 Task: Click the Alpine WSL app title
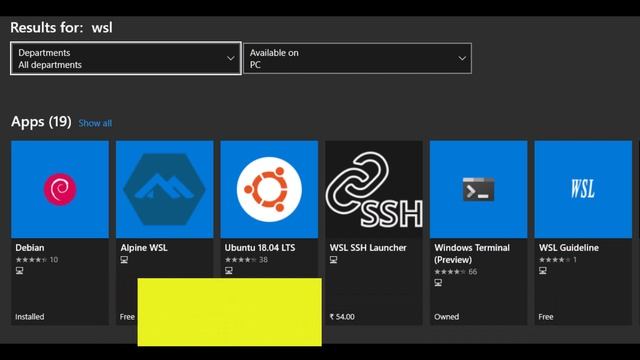(144, 248)
